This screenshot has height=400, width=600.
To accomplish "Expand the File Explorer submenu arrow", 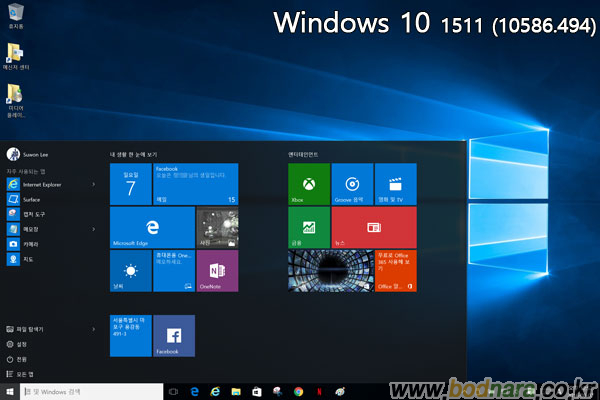I will (94, 328).
